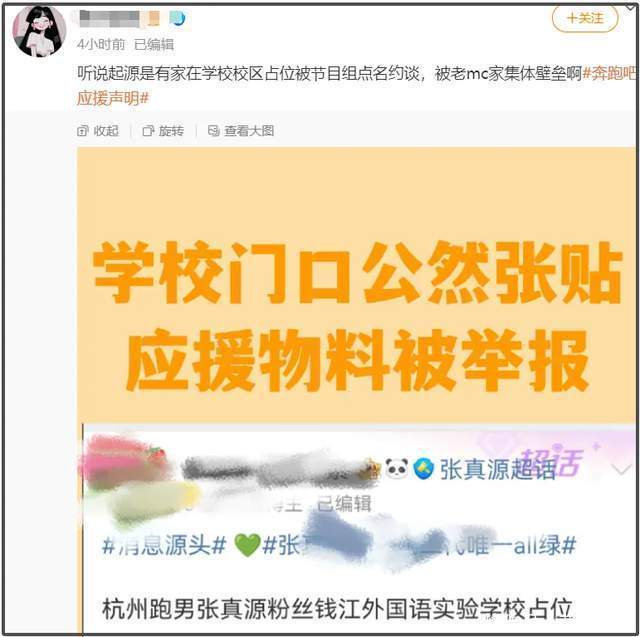Click the 收起 collapse icon
The image size is (640, 637).
[82, 131]
